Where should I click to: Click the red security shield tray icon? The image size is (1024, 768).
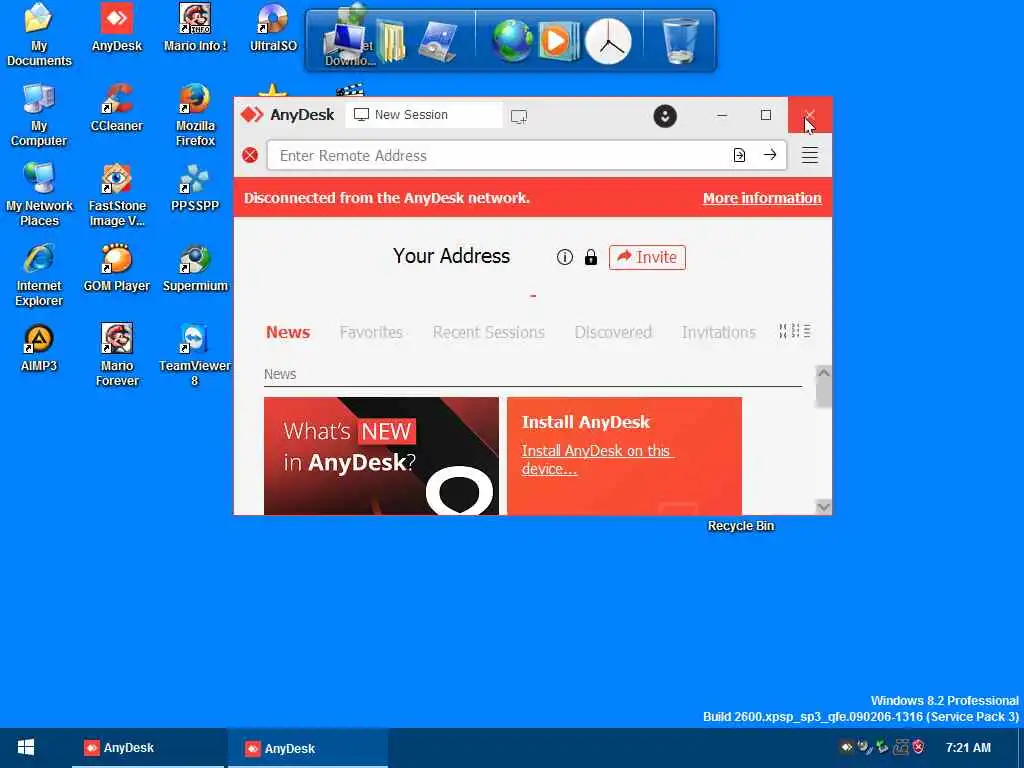pyautogui.click(x=918, y=746)
